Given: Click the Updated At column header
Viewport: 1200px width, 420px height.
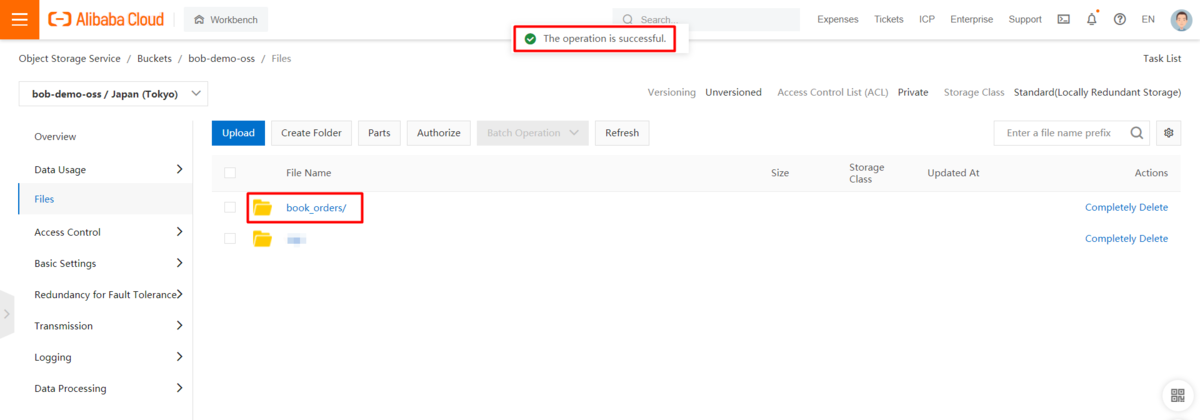Looking at the screenshot, I should coord(953,173).
